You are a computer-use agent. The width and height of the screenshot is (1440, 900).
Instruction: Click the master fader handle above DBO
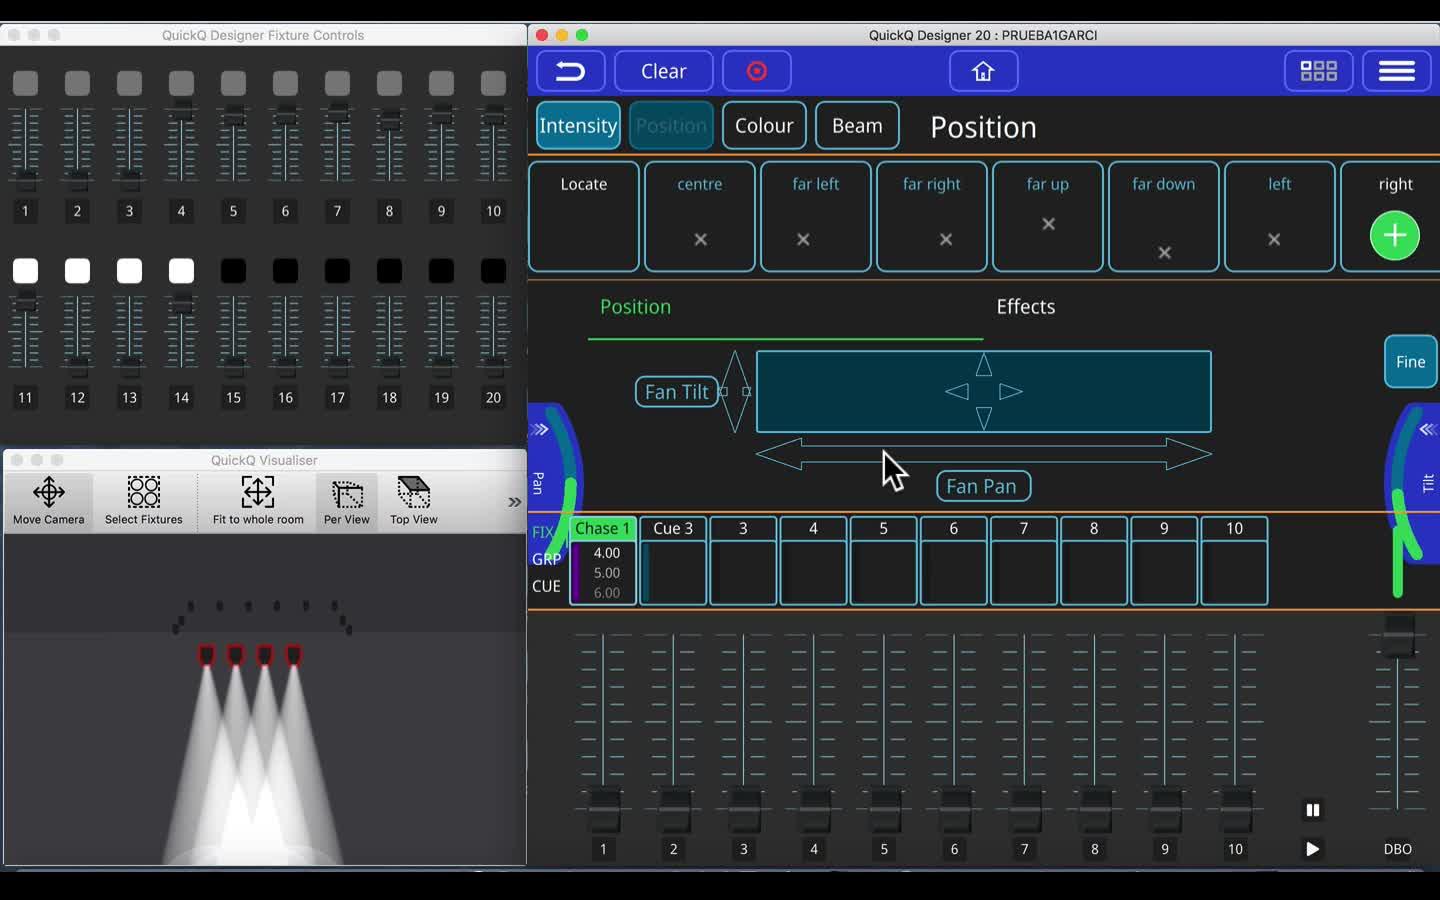click(1397, 636)
